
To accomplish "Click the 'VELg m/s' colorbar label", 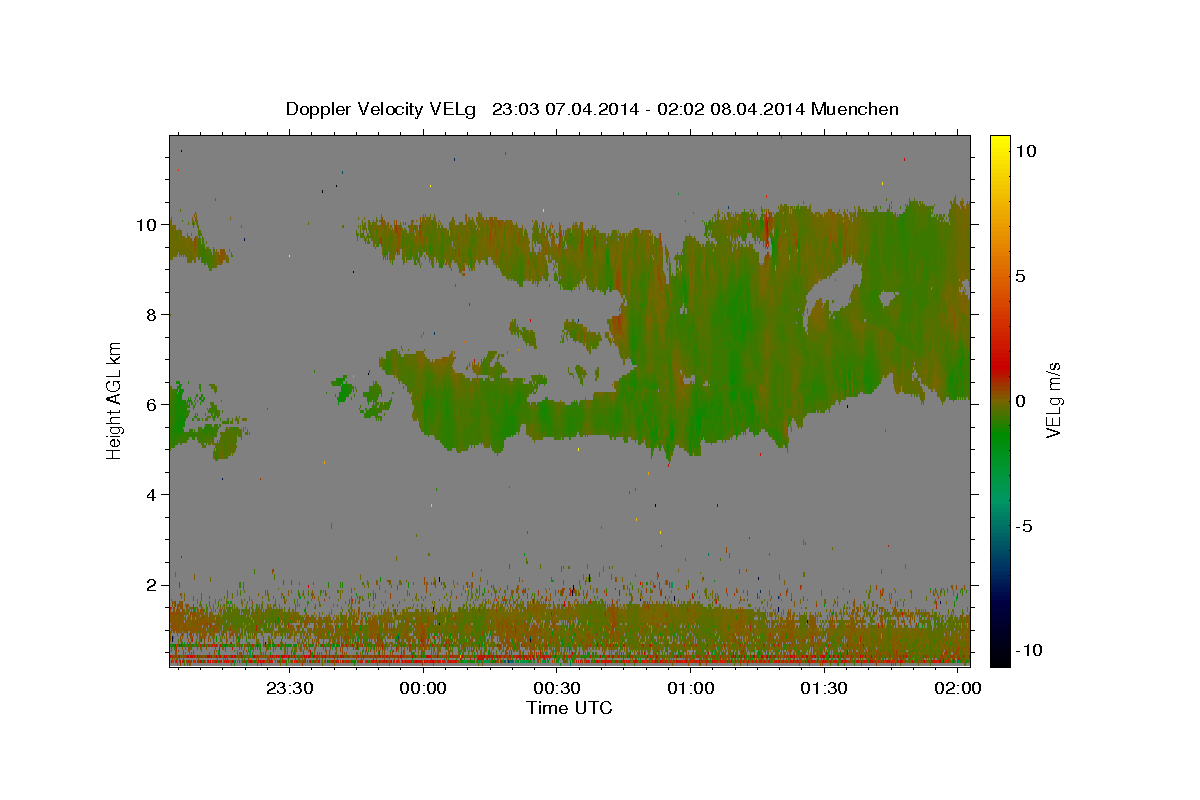I will click(1054, 399).
